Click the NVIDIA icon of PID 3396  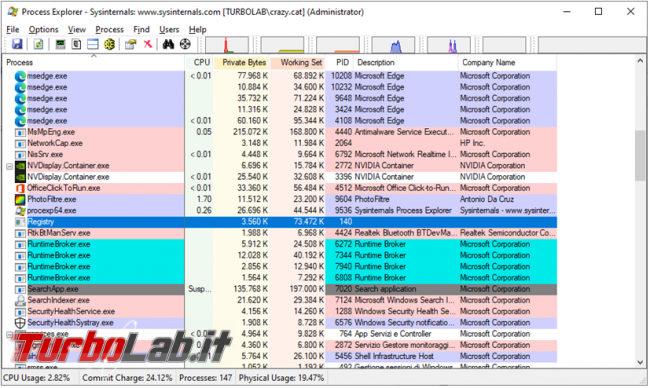coord(20,177)
